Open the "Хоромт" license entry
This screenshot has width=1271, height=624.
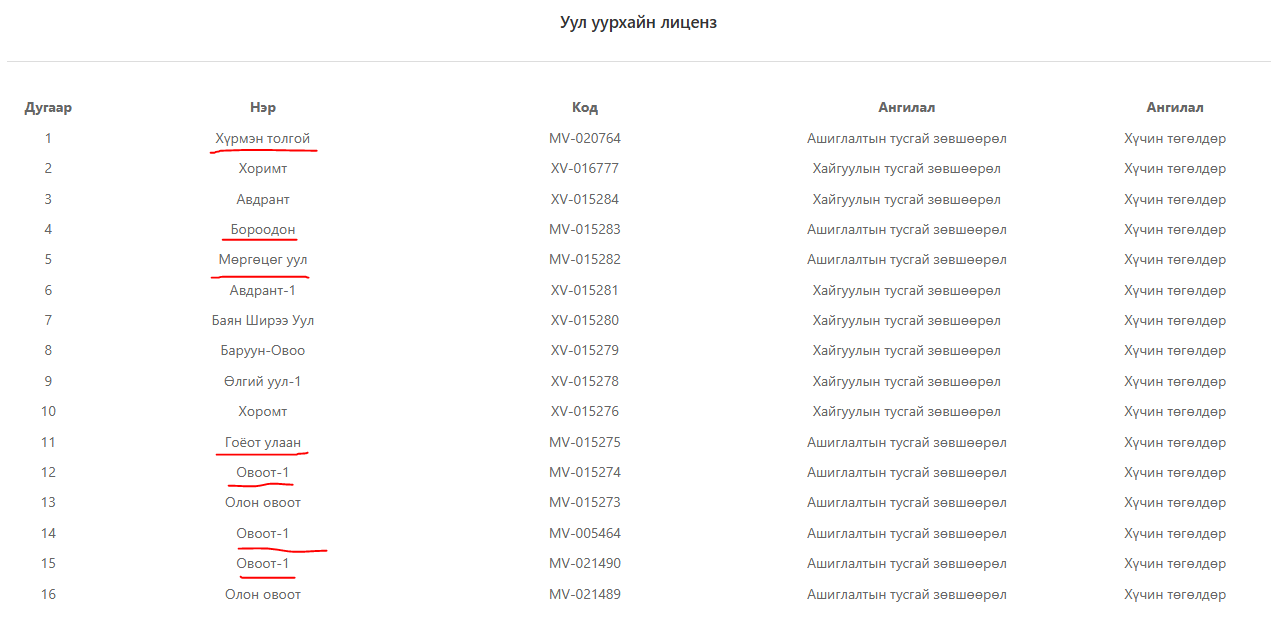pos(262,412)
